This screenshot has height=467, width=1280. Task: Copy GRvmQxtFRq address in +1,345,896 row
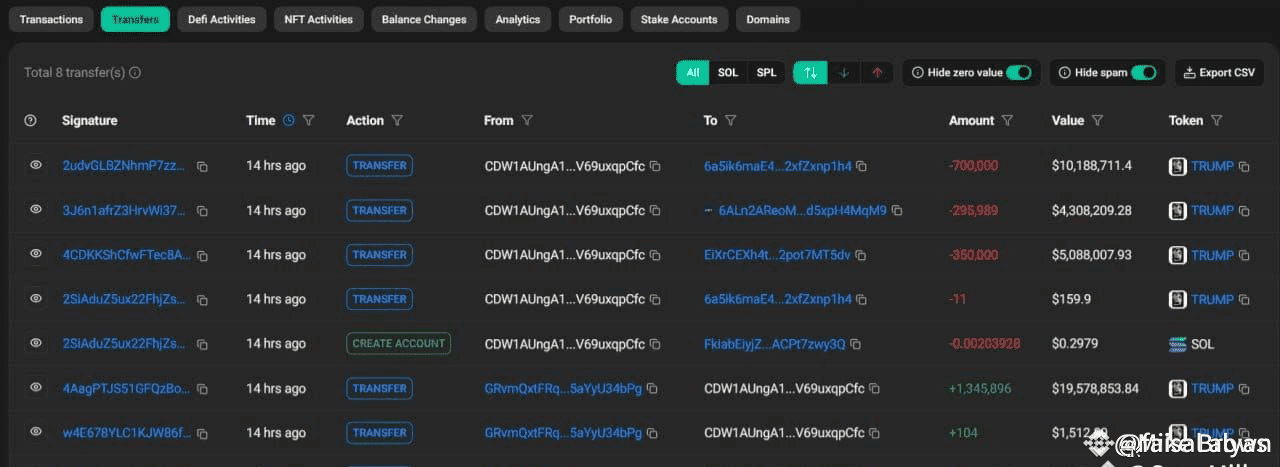pyautogui.click(x=652, y=389)
